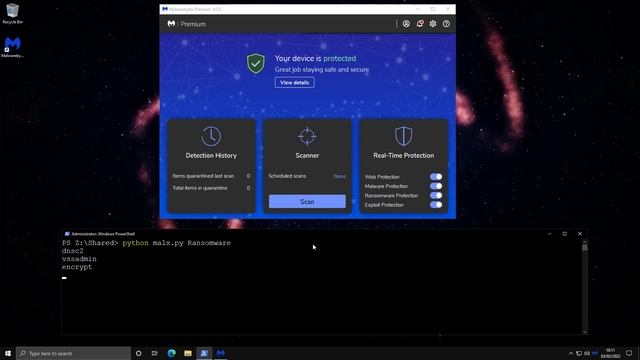Open the Recycle Bin desktop icon
Screen dimensions: 640x360
pos(12,13)
